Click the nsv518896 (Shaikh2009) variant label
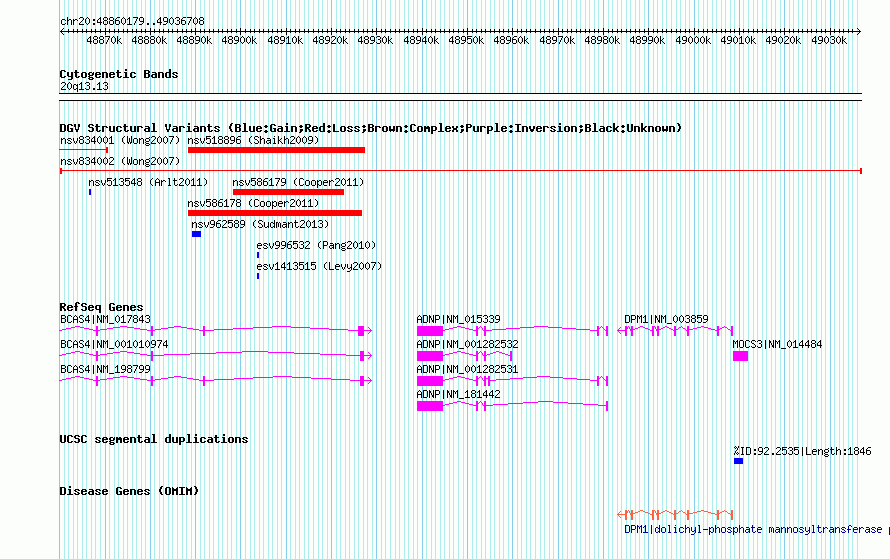This screenshot has width=890, height=559. coord(253,140)
